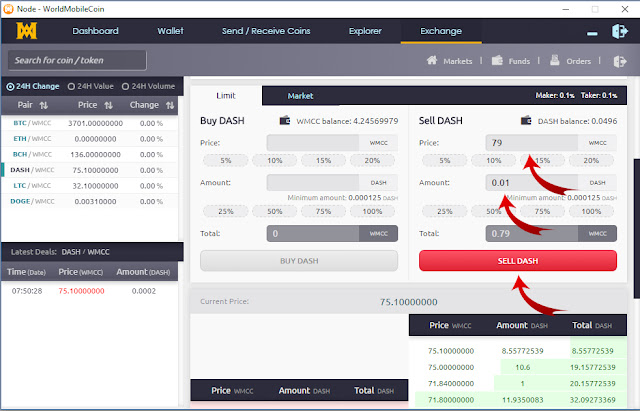Select the ETH / WMCC pair row
This screenshot has width=640, height=411.
(89, 139)
